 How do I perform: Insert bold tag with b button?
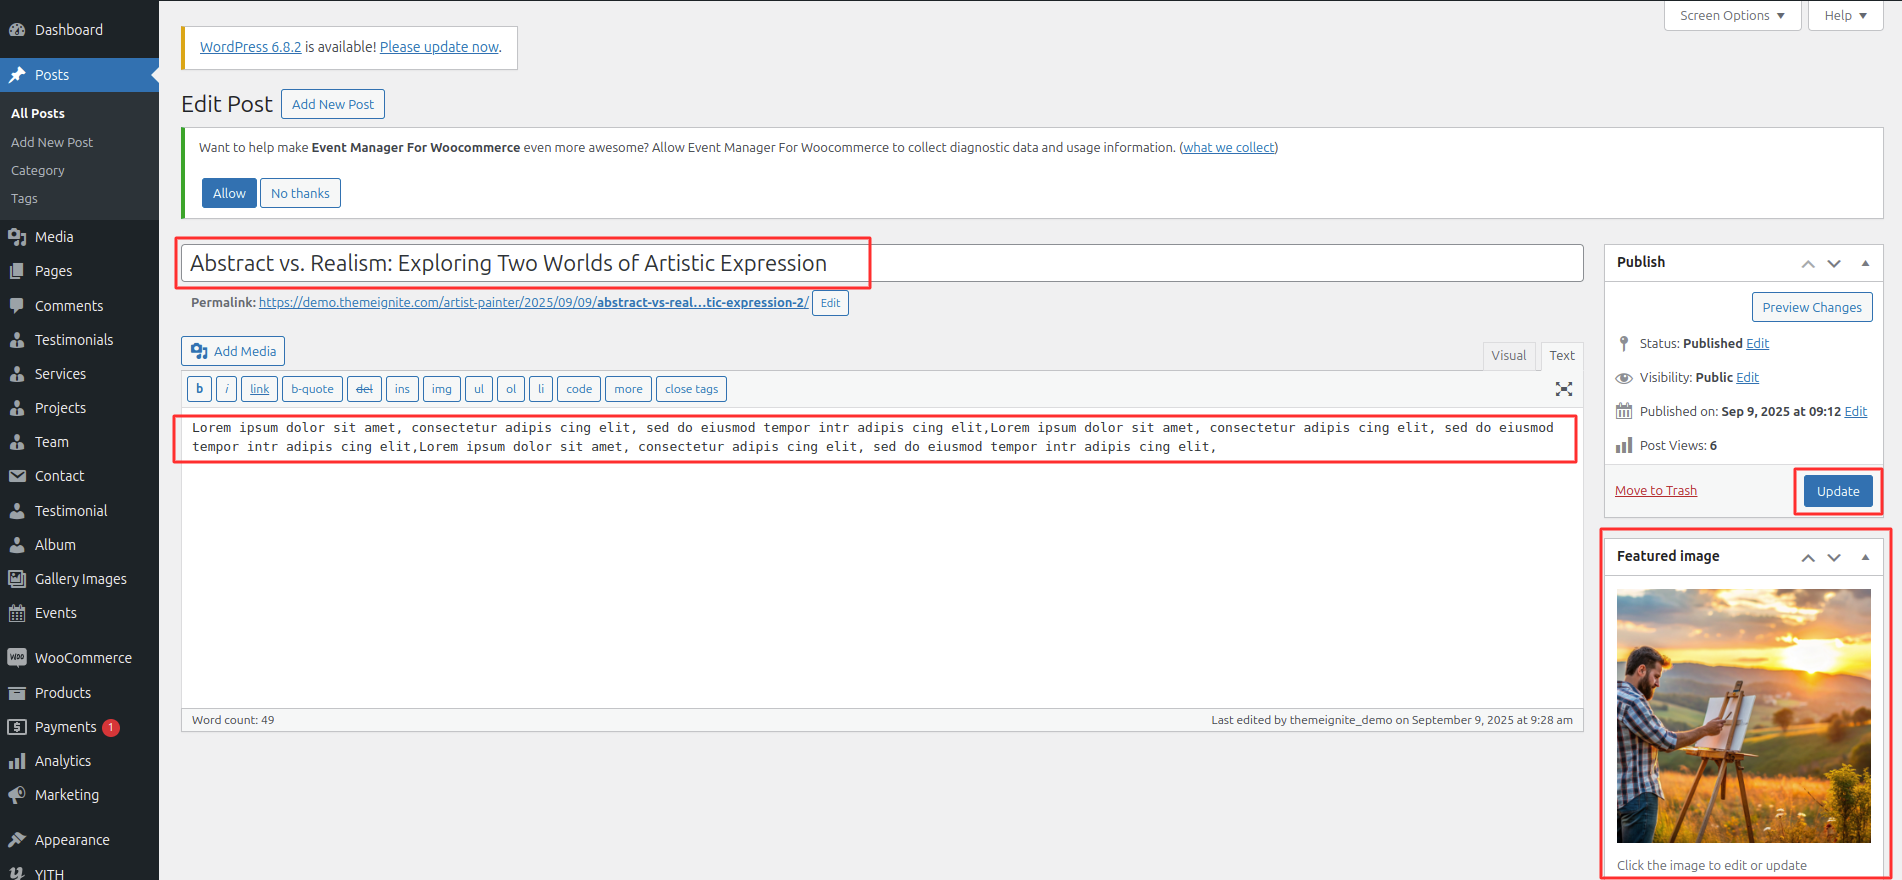coord(199,389)
